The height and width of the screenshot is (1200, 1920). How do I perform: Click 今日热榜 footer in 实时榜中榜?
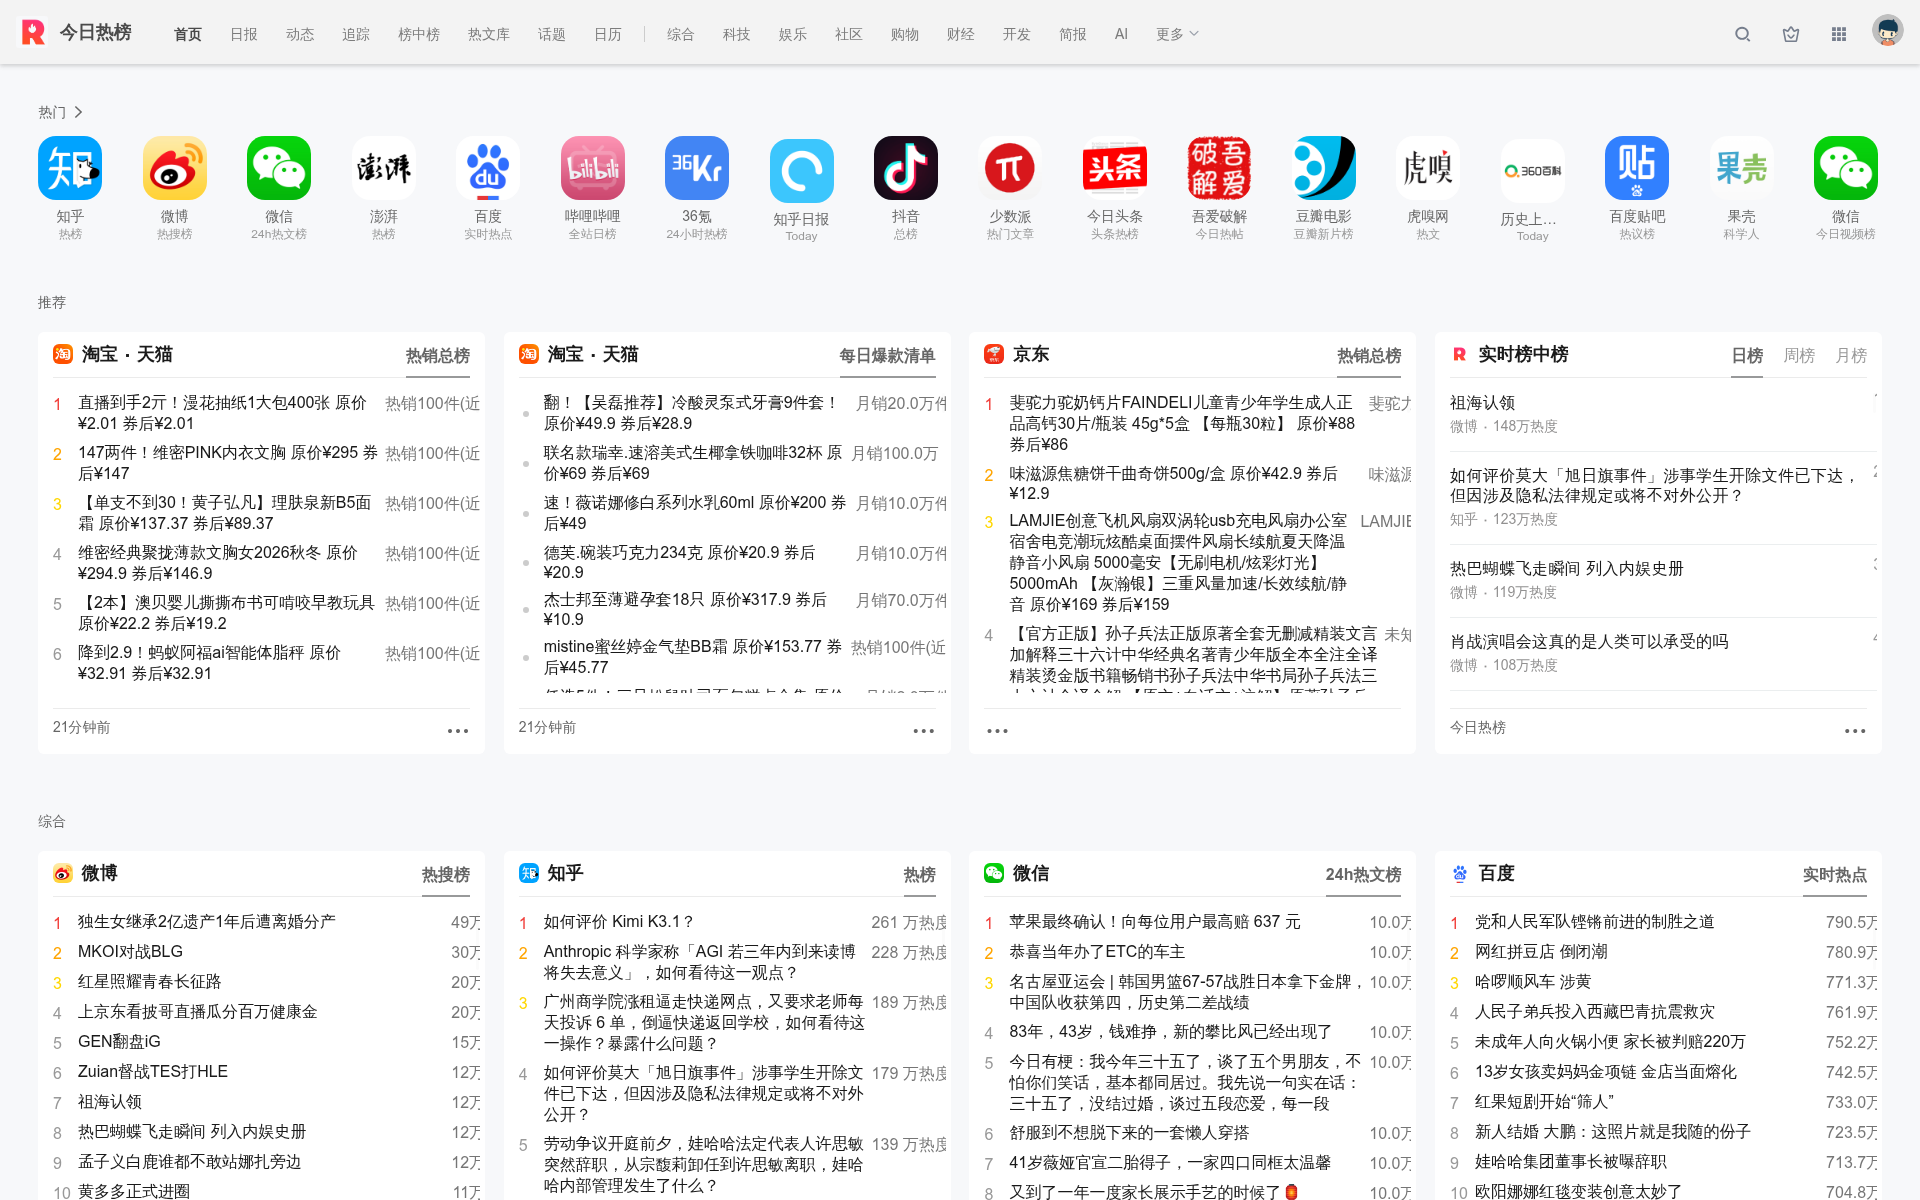coord(1478,728)
